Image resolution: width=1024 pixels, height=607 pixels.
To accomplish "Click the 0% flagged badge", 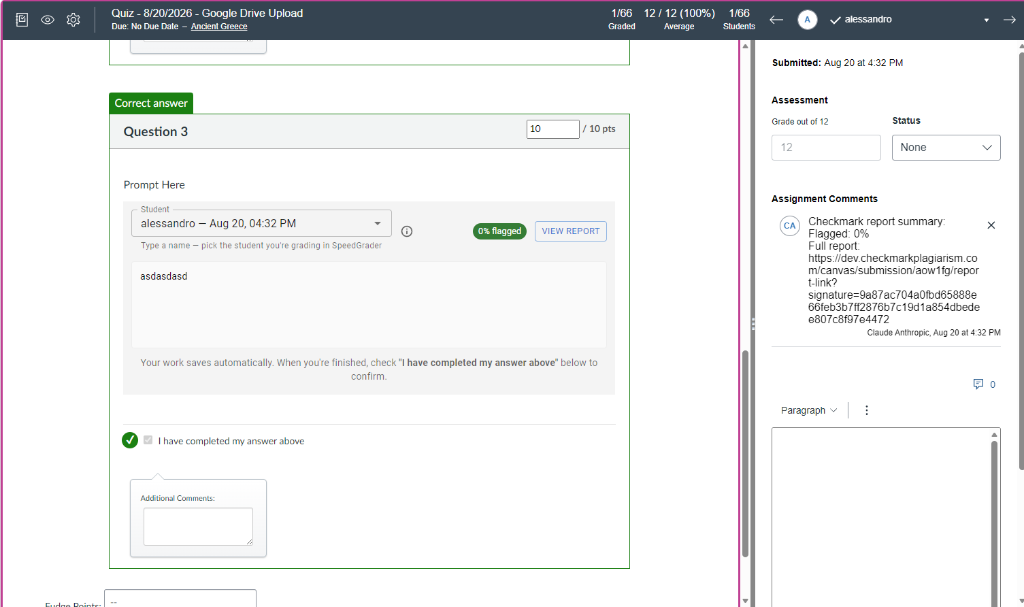I will click(x=500, y=231).
